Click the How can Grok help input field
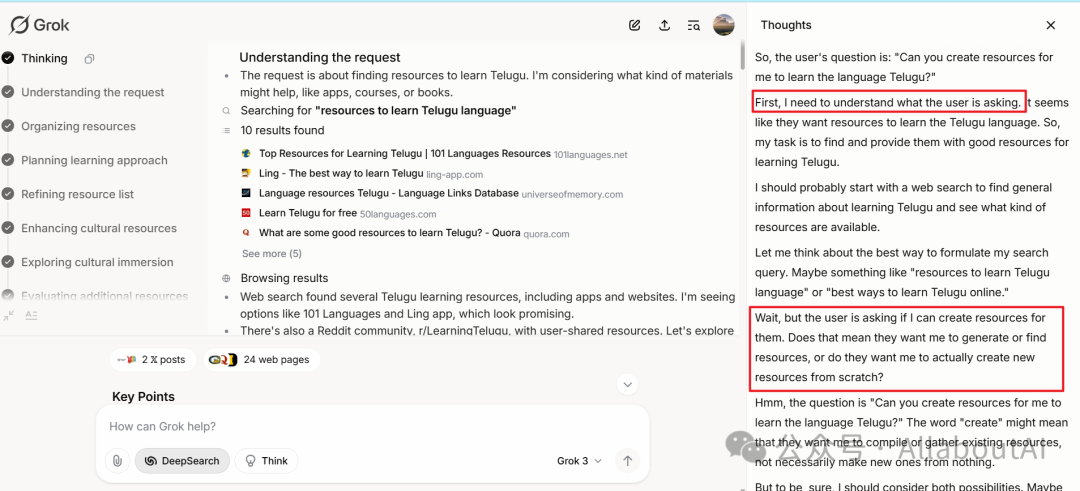The width and height of the screenshot is (1080, 491). pyautogui.click(x=370, y=427)
